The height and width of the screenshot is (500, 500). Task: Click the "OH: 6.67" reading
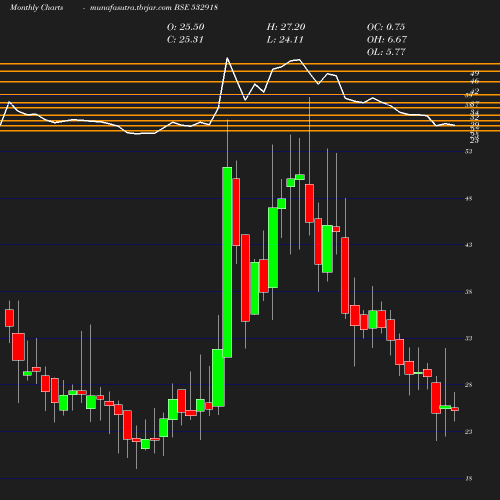click(x=387, y=40)
